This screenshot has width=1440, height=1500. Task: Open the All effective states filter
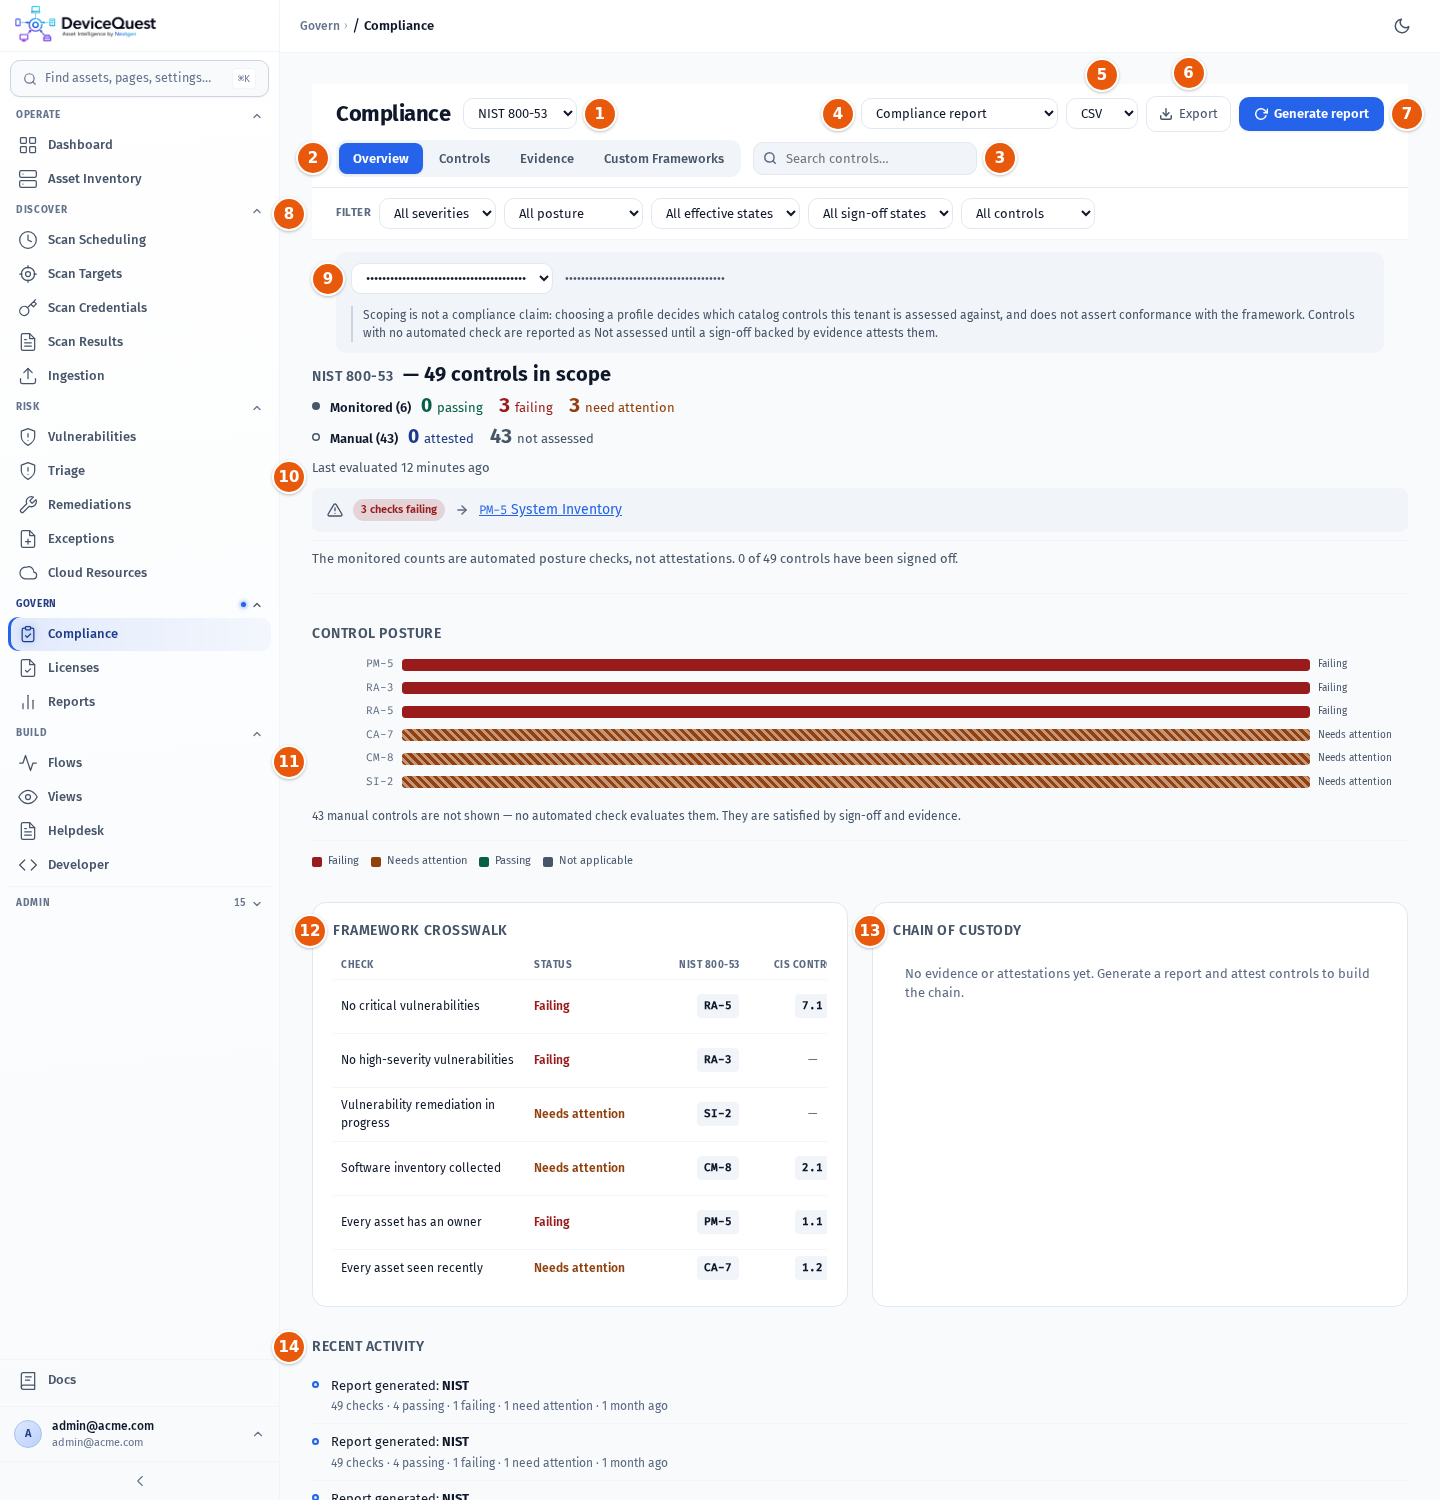[725, 213]
